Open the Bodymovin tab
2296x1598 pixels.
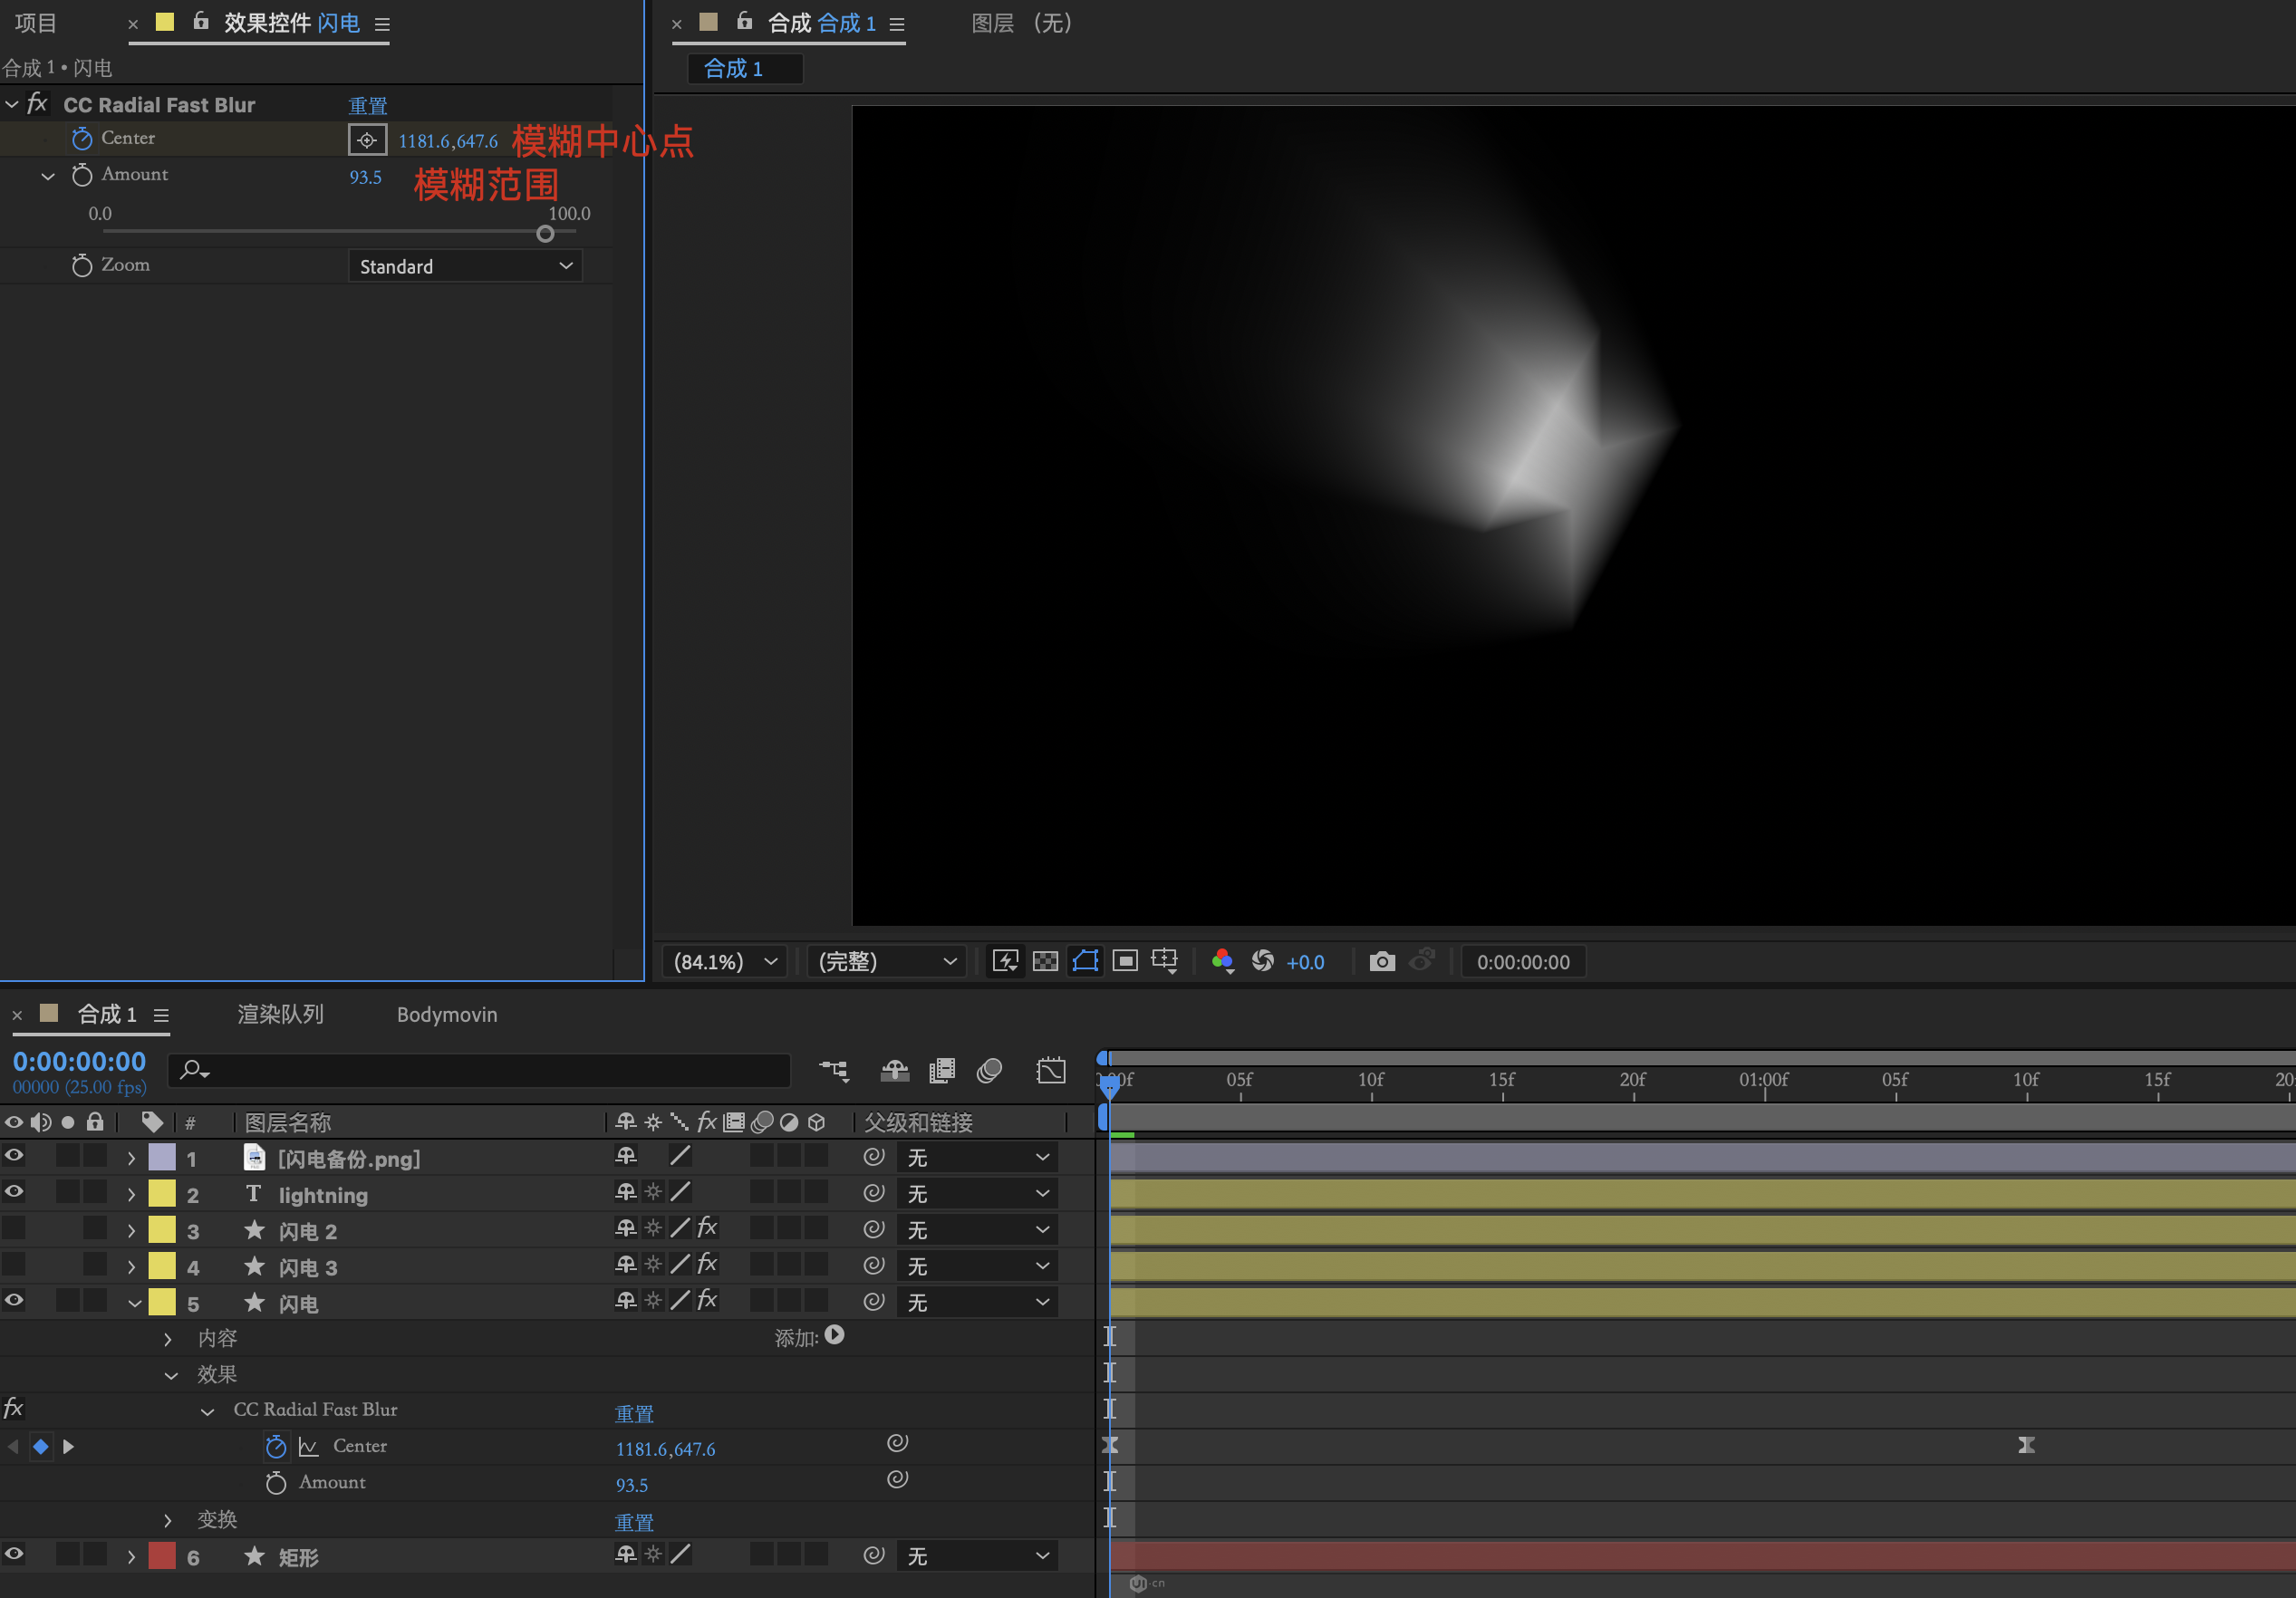coord(446,1014)
